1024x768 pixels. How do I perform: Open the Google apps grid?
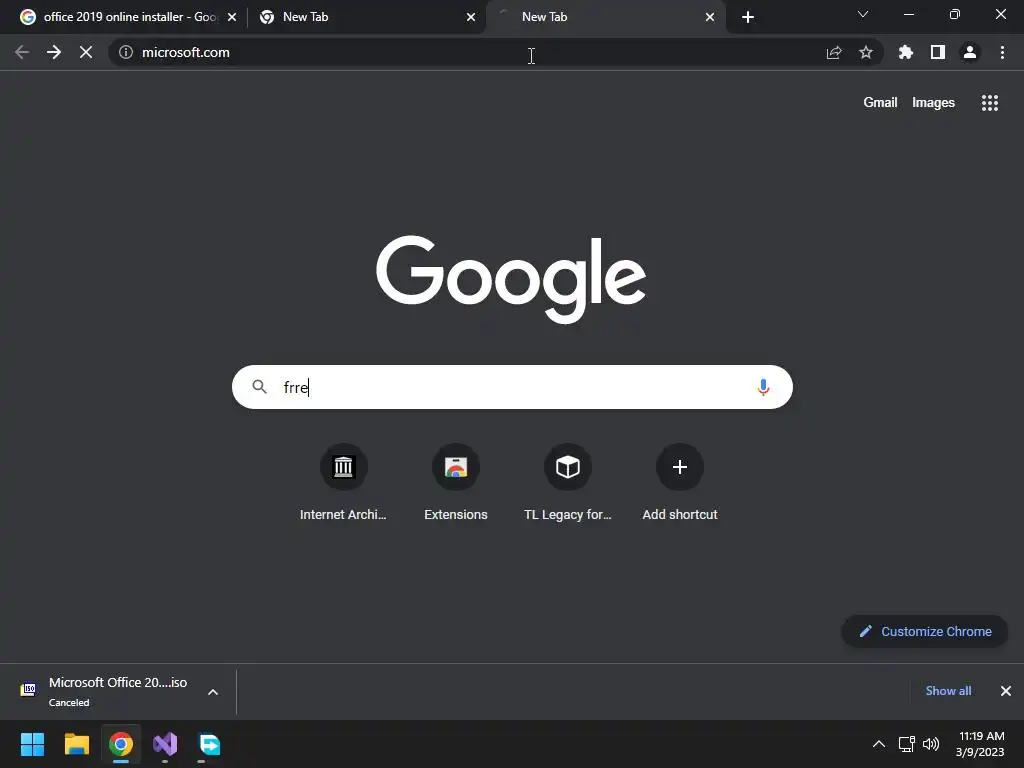click(x=990, y=103)
